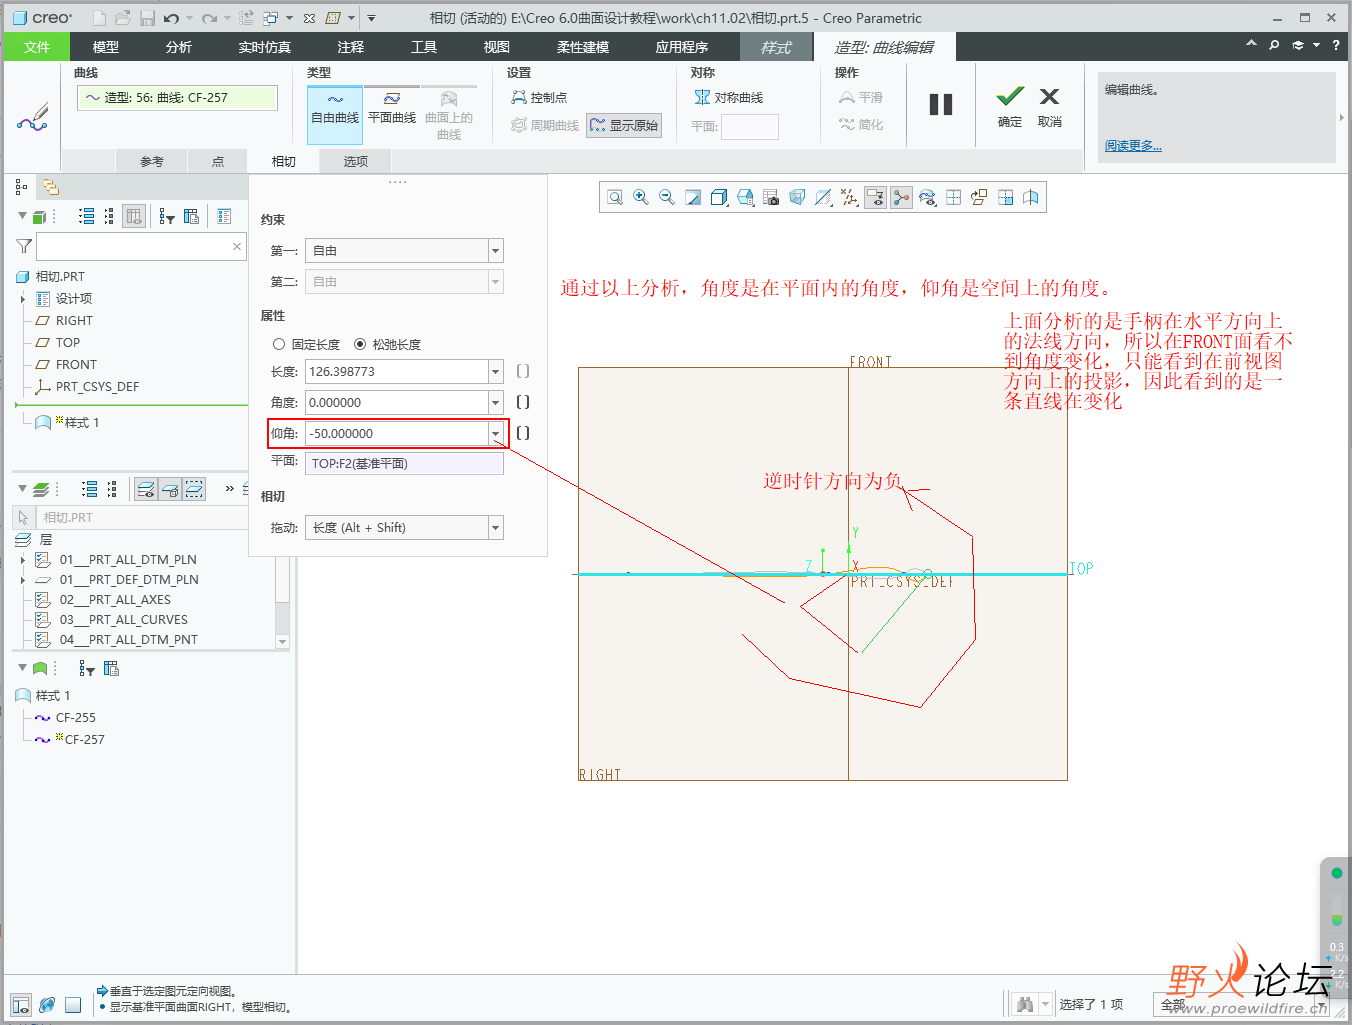The width and height of the screenshot is (1352, 1025).
Task: Select the model tree tab icon
Action: click(21, 187)
